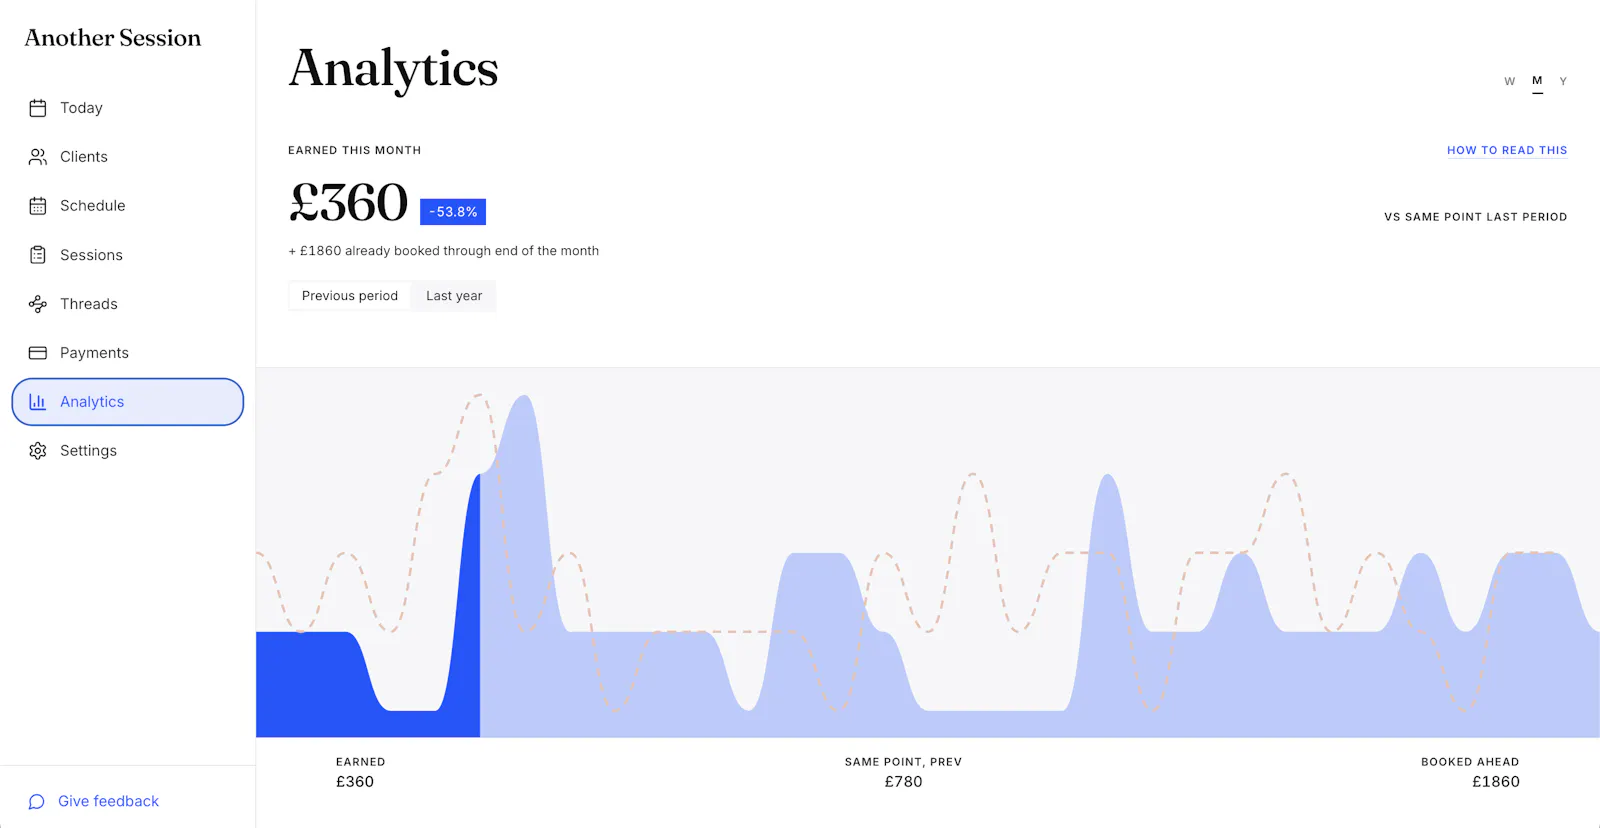The image size is (1600, 828).
Task: Select the Y yearly range
Action: coord(1563,81)
